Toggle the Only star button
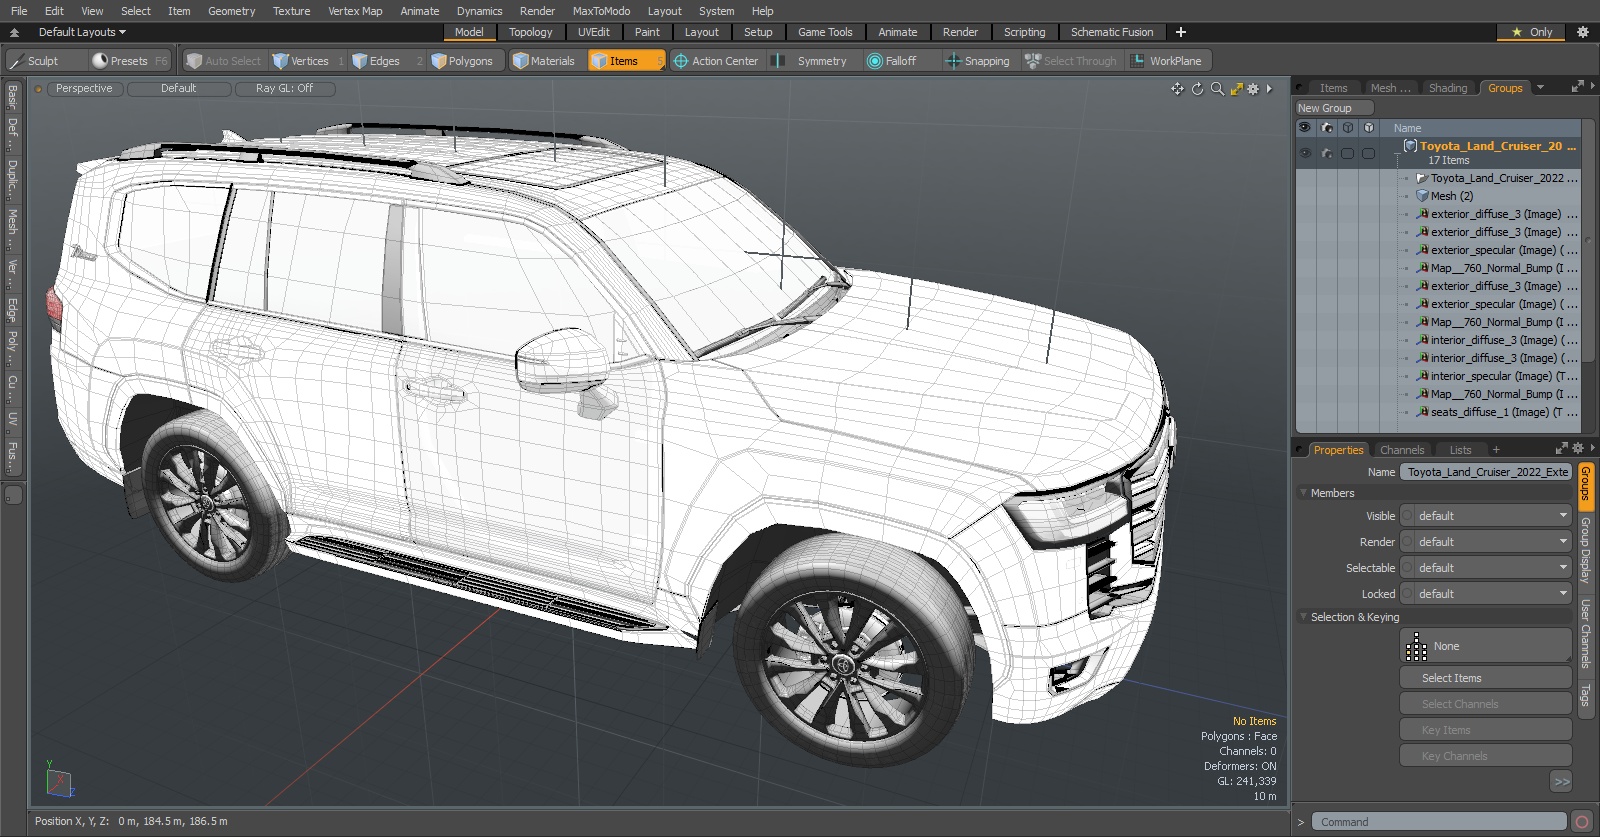 click(x=1532, y=32)
